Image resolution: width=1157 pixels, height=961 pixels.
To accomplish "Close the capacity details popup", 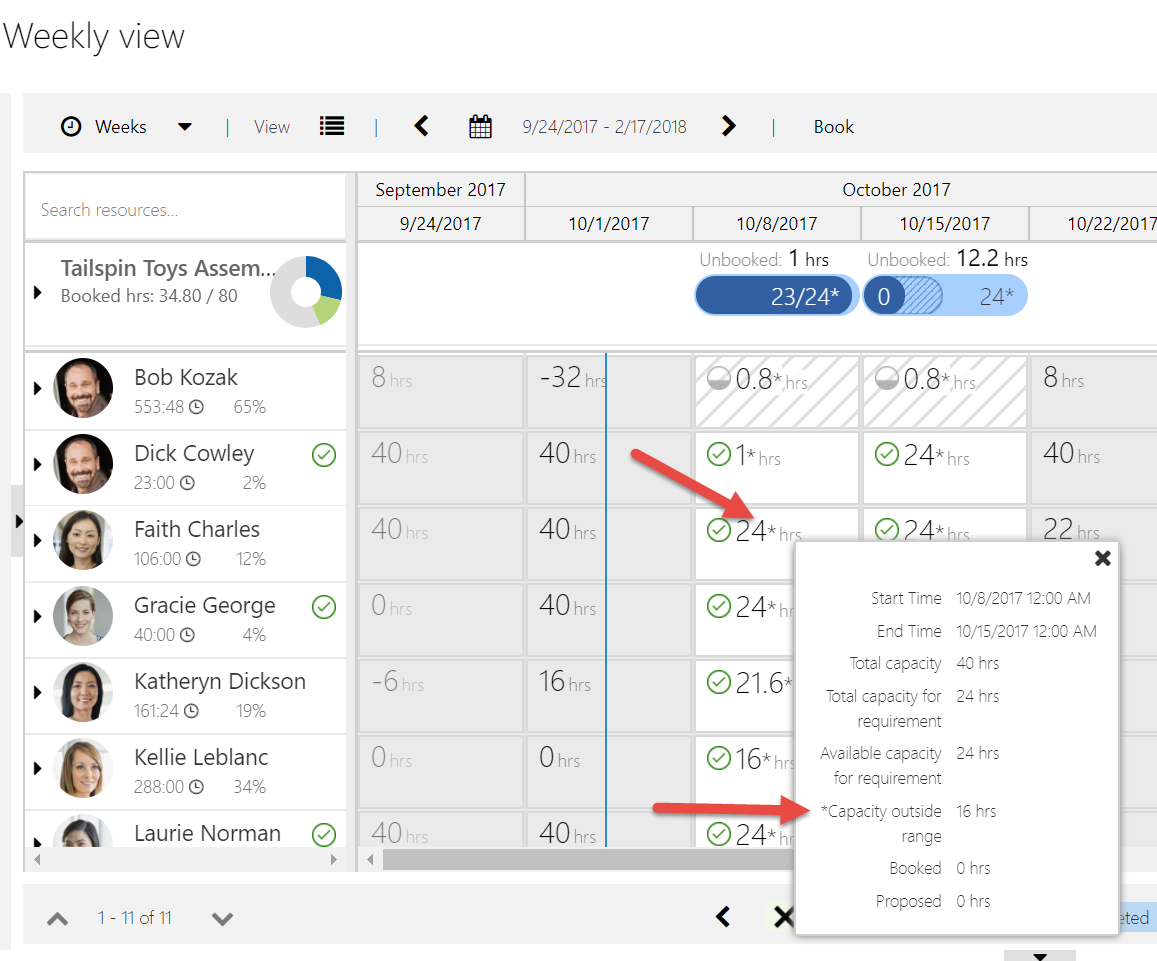I will pyautogui.click(x=1102, y=558).
